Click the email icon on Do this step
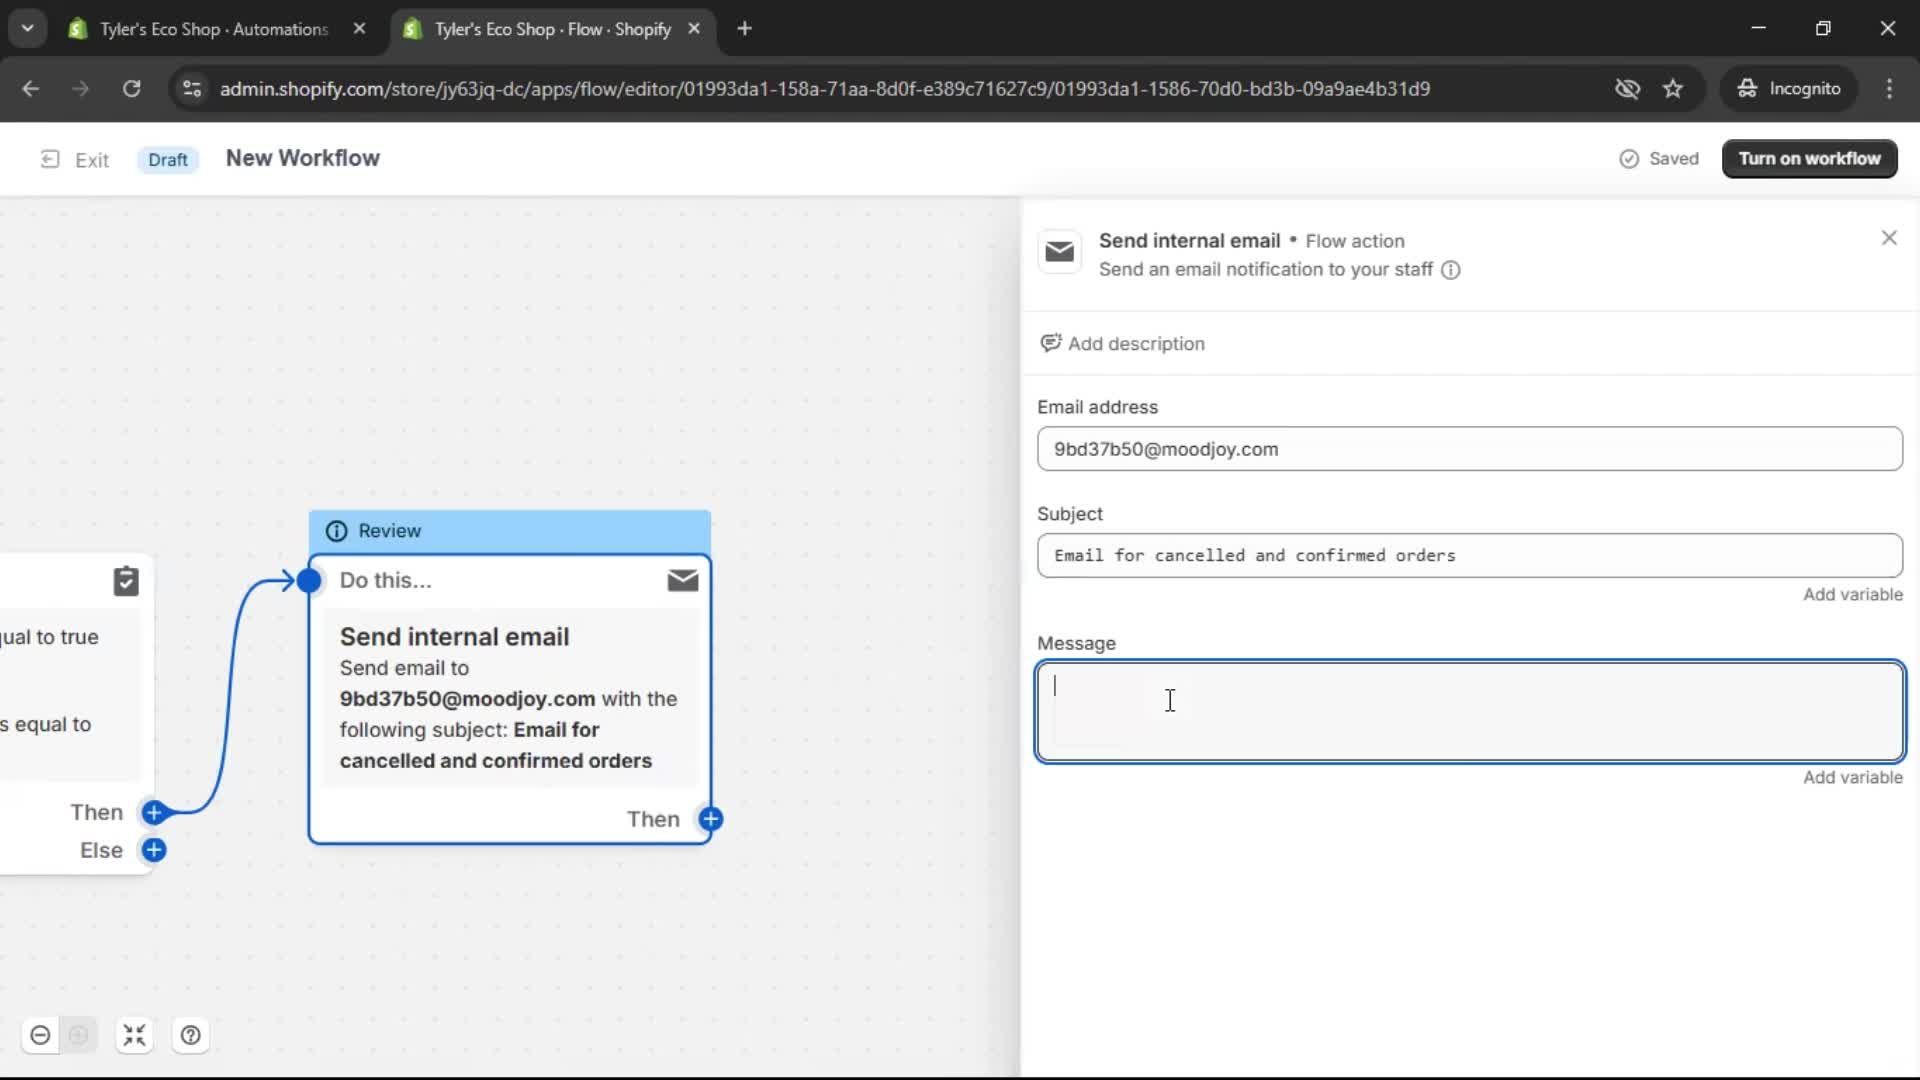Screen dimensions: 1920x1080 pos(683,580)
